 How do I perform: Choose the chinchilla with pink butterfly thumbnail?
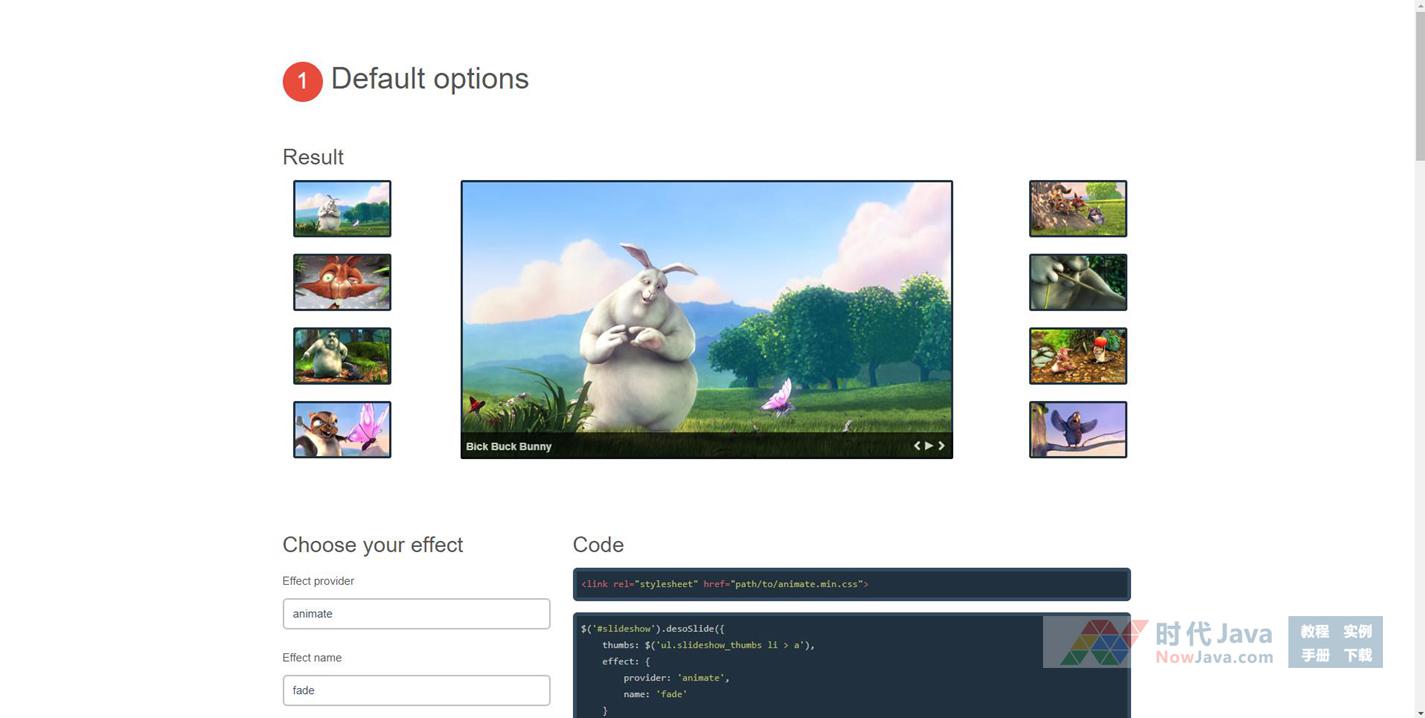click(x=342, y=430)
